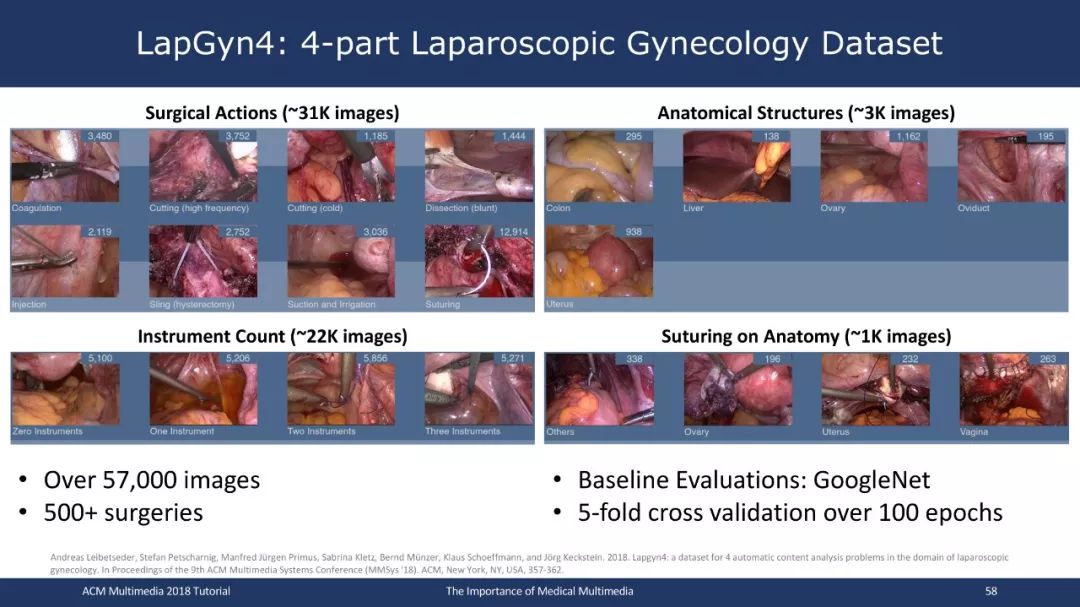
Task: Click the Dissection (blunt) thumbnail
Action: click(479, 166)
